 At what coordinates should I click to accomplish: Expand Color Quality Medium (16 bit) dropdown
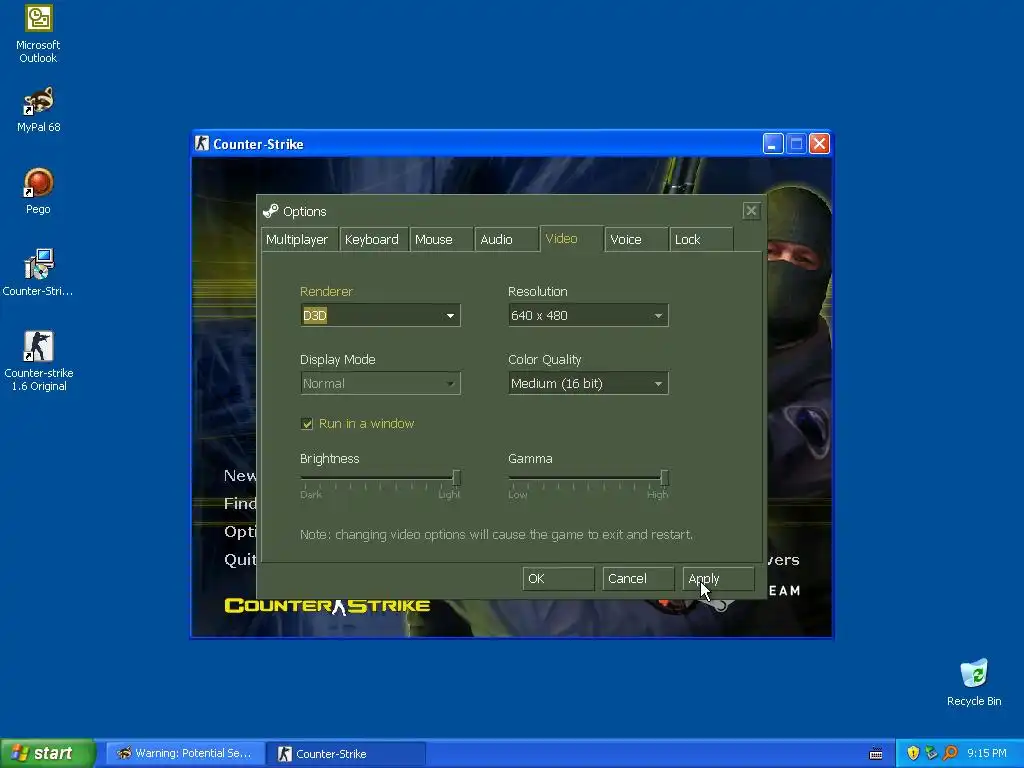pos(588,383)
